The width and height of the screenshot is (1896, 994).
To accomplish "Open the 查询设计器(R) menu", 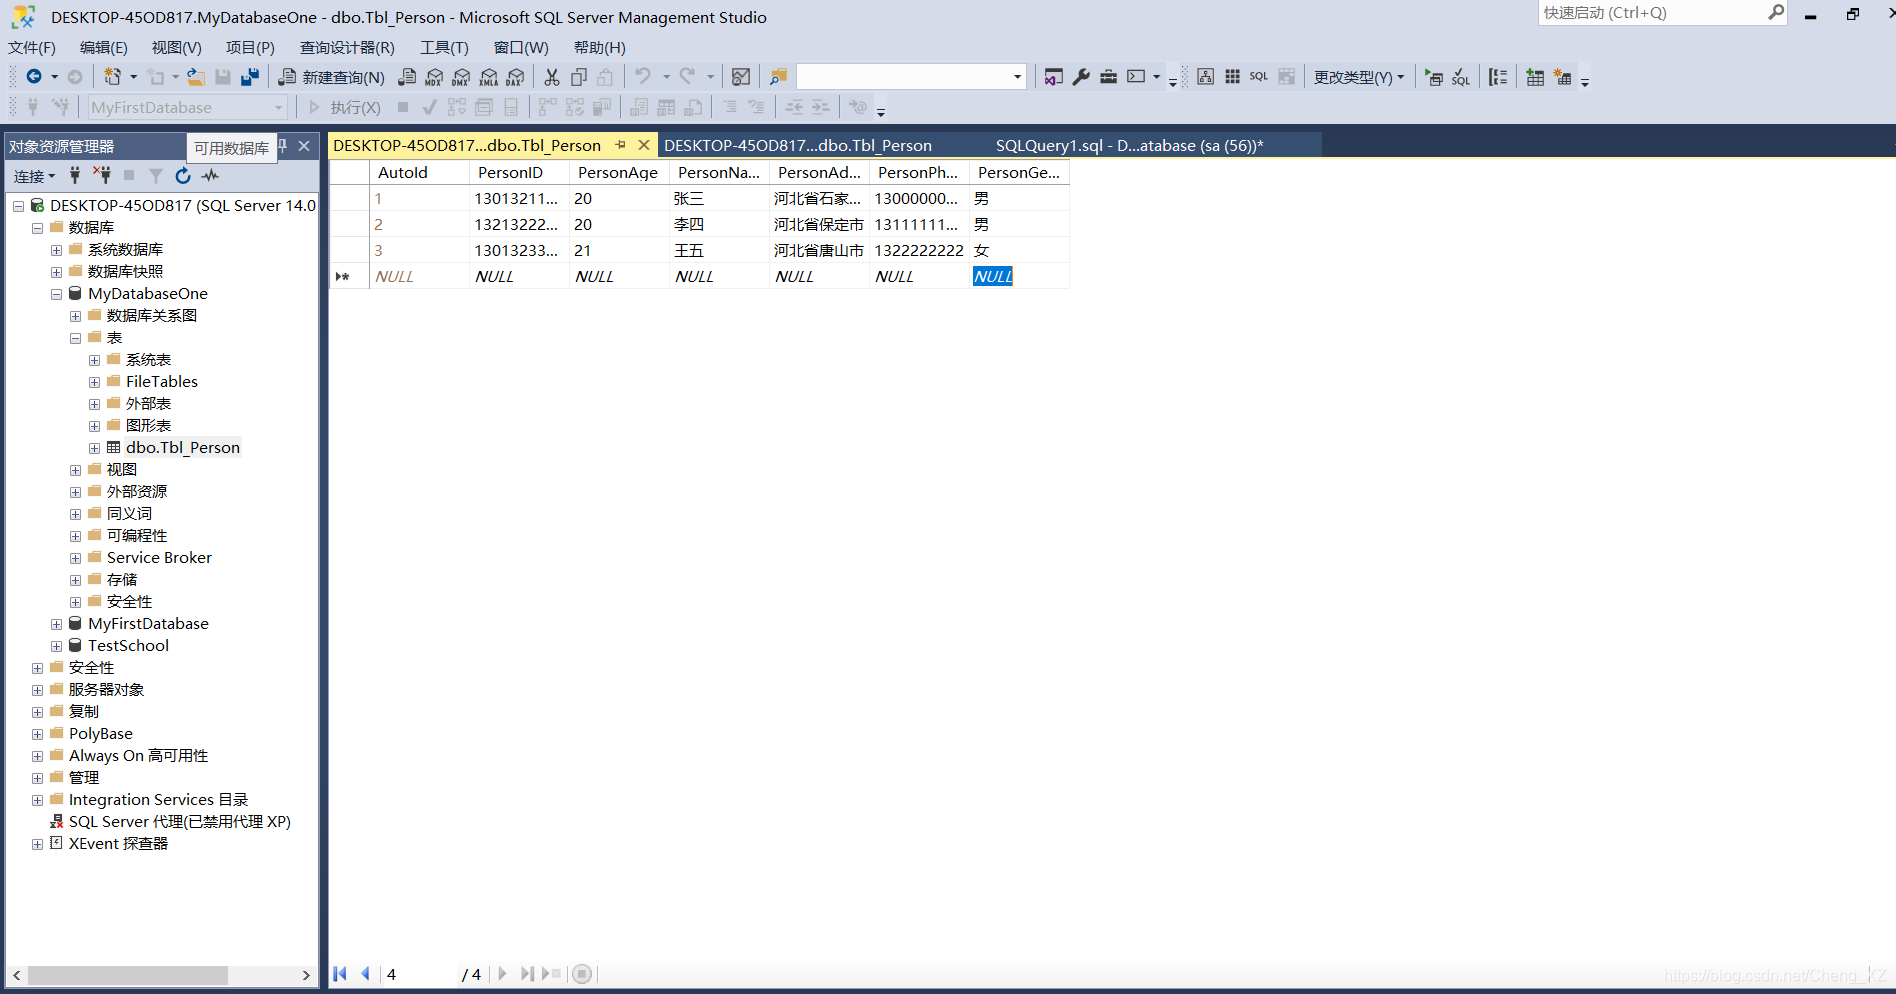I will coord(347,47).
